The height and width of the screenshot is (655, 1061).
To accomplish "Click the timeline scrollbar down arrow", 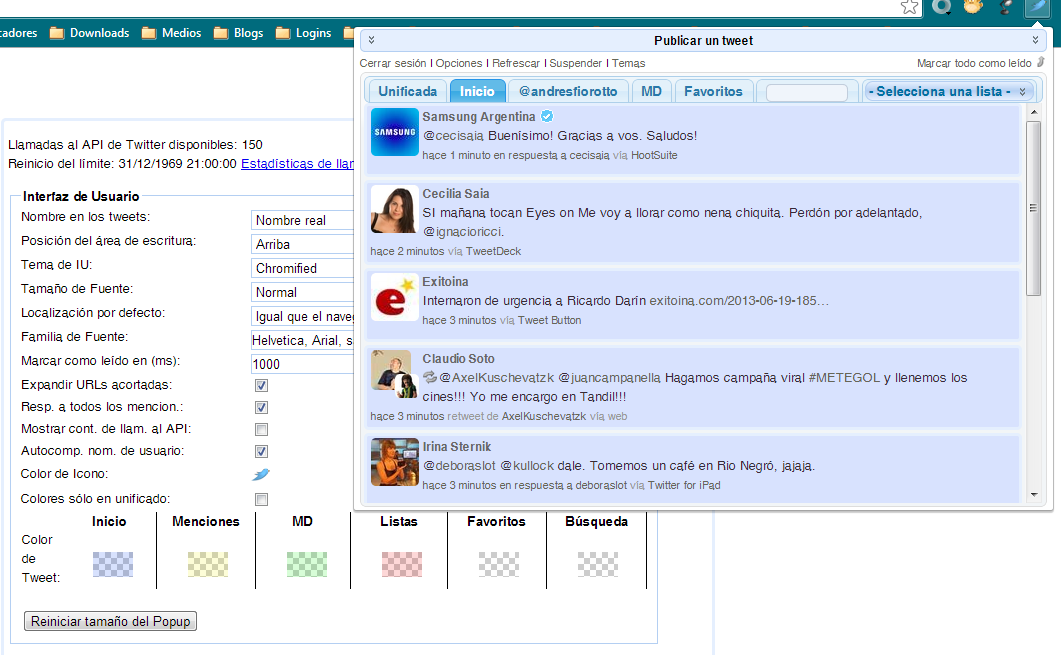I will tap(1033, 495).
